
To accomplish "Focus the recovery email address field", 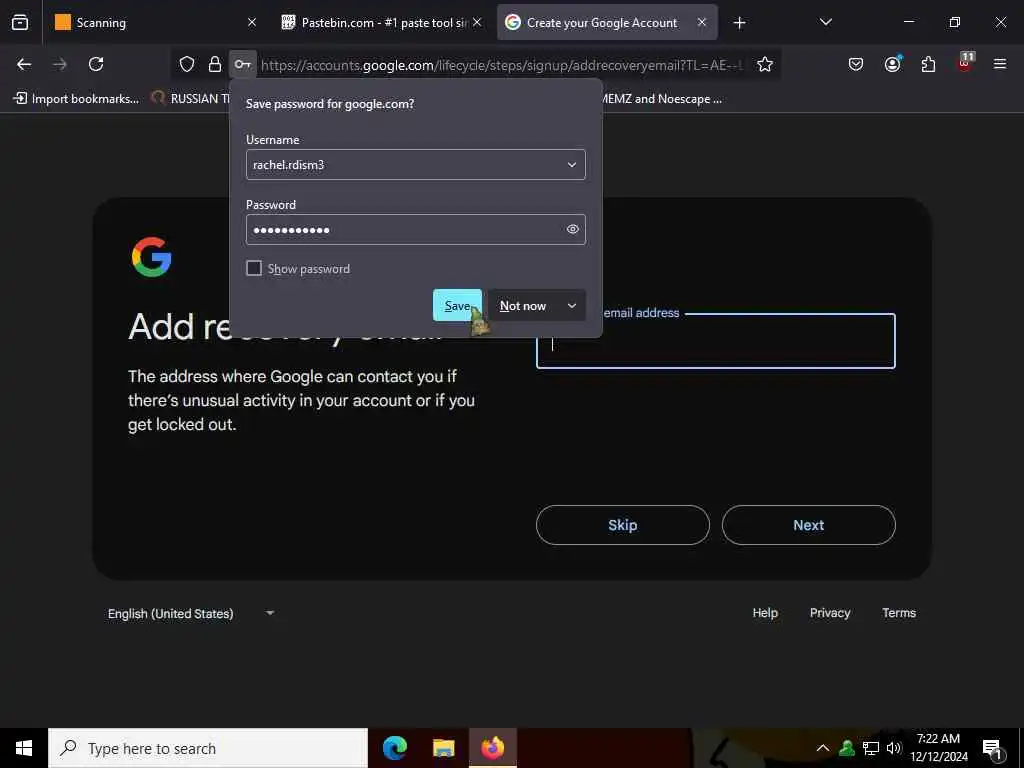I will pos(716,341).
